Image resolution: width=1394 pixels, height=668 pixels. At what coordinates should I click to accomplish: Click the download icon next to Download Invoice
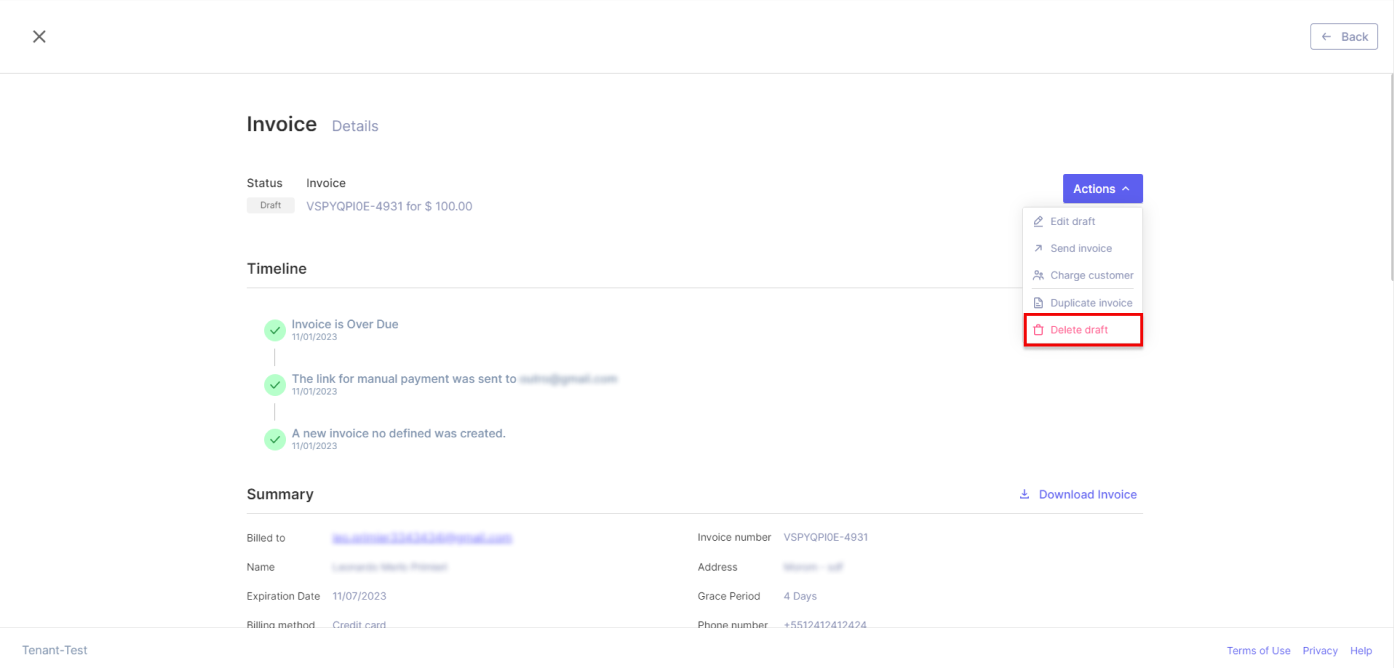coord(1024,494)
